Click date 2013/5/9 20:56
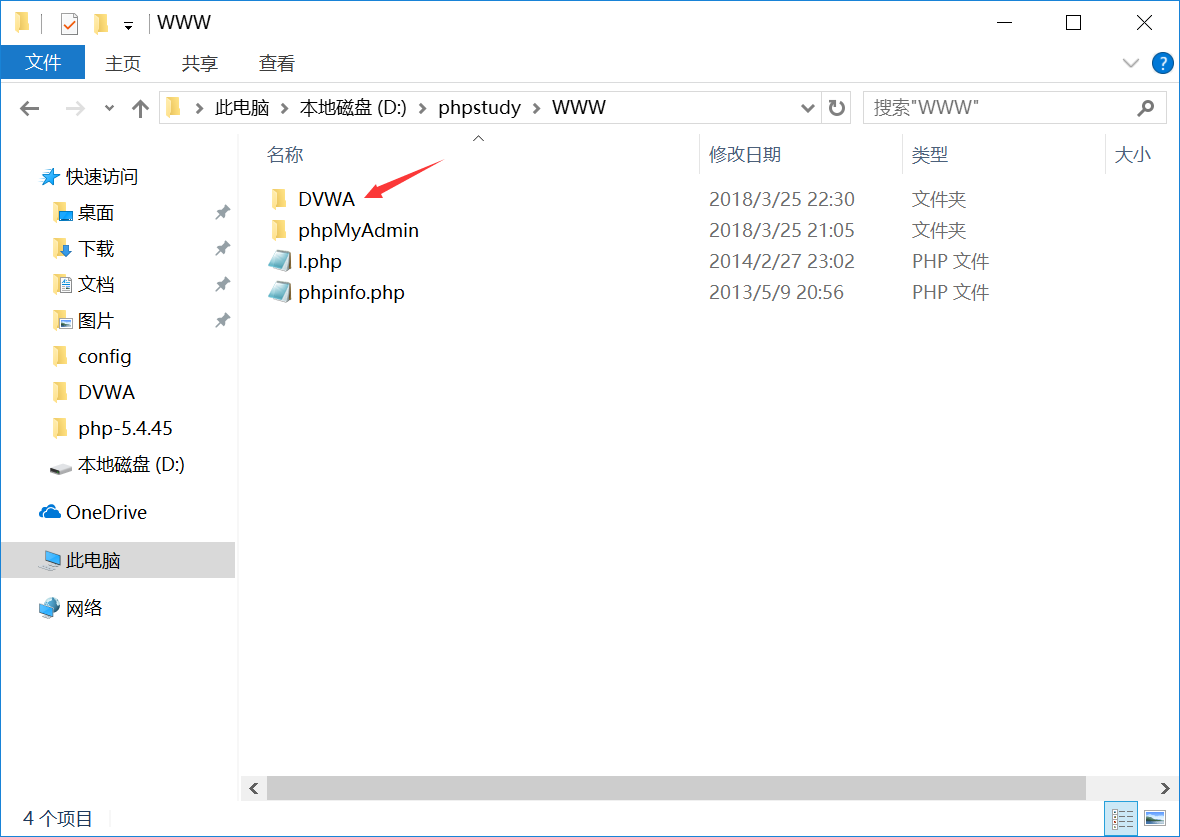 pos(776,292)
